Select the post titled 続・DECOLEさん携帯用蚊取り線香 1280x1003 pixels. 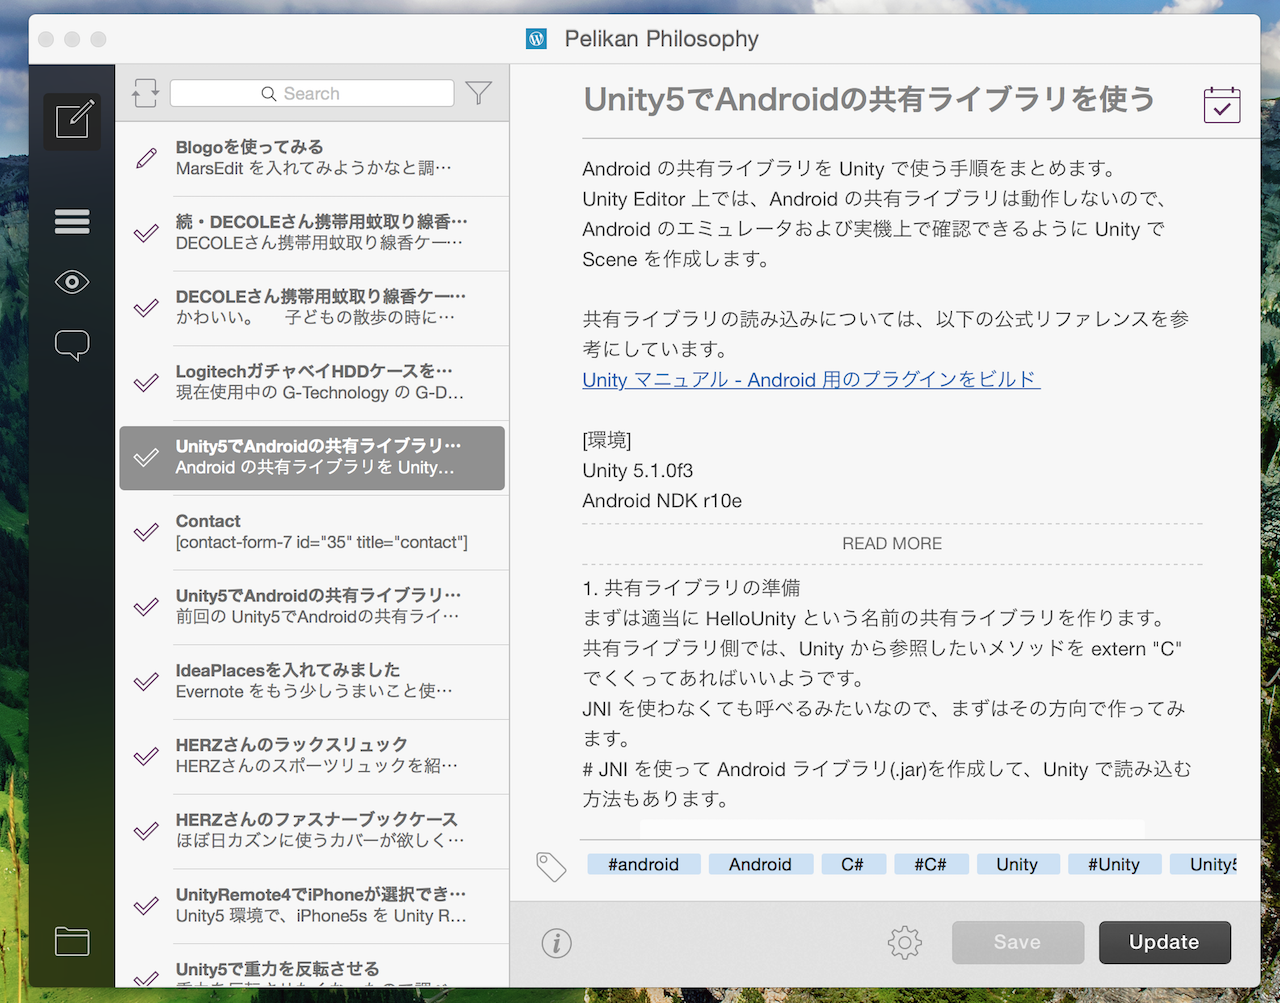[x=312, y=233]
